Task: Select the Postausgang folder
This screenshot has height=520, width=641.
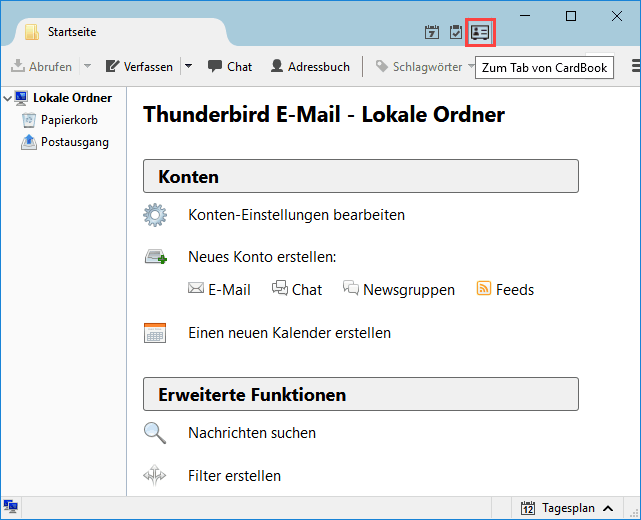Action: coord(75,142)
